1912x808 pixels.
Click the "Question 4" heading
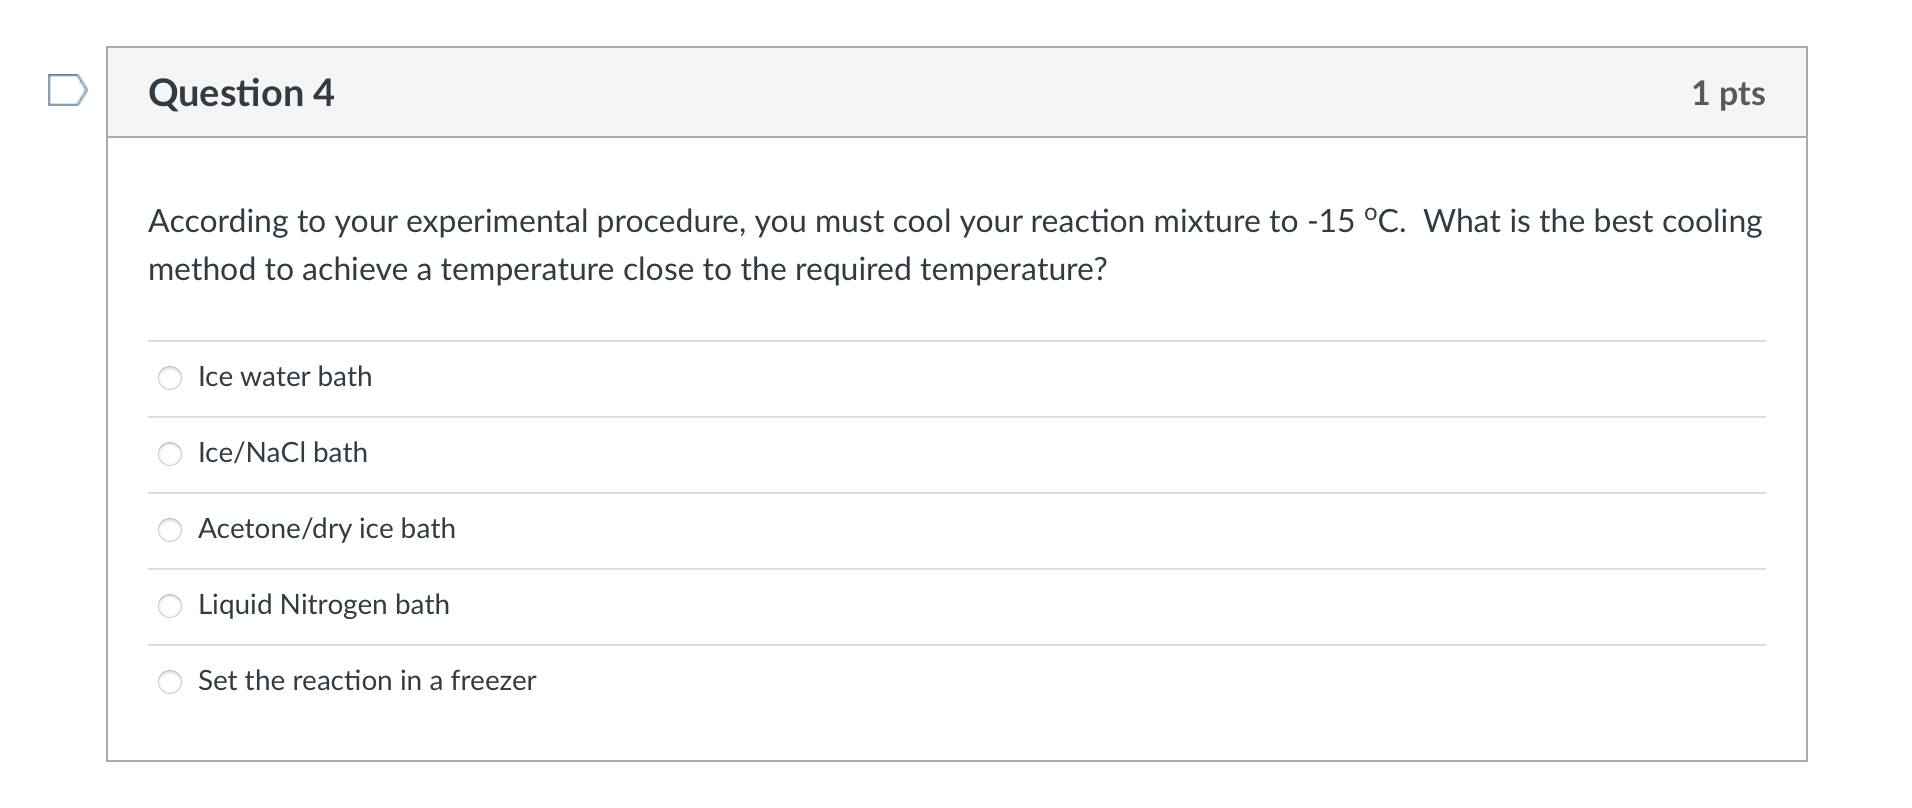pyautogui.click(x=241, y=93)
